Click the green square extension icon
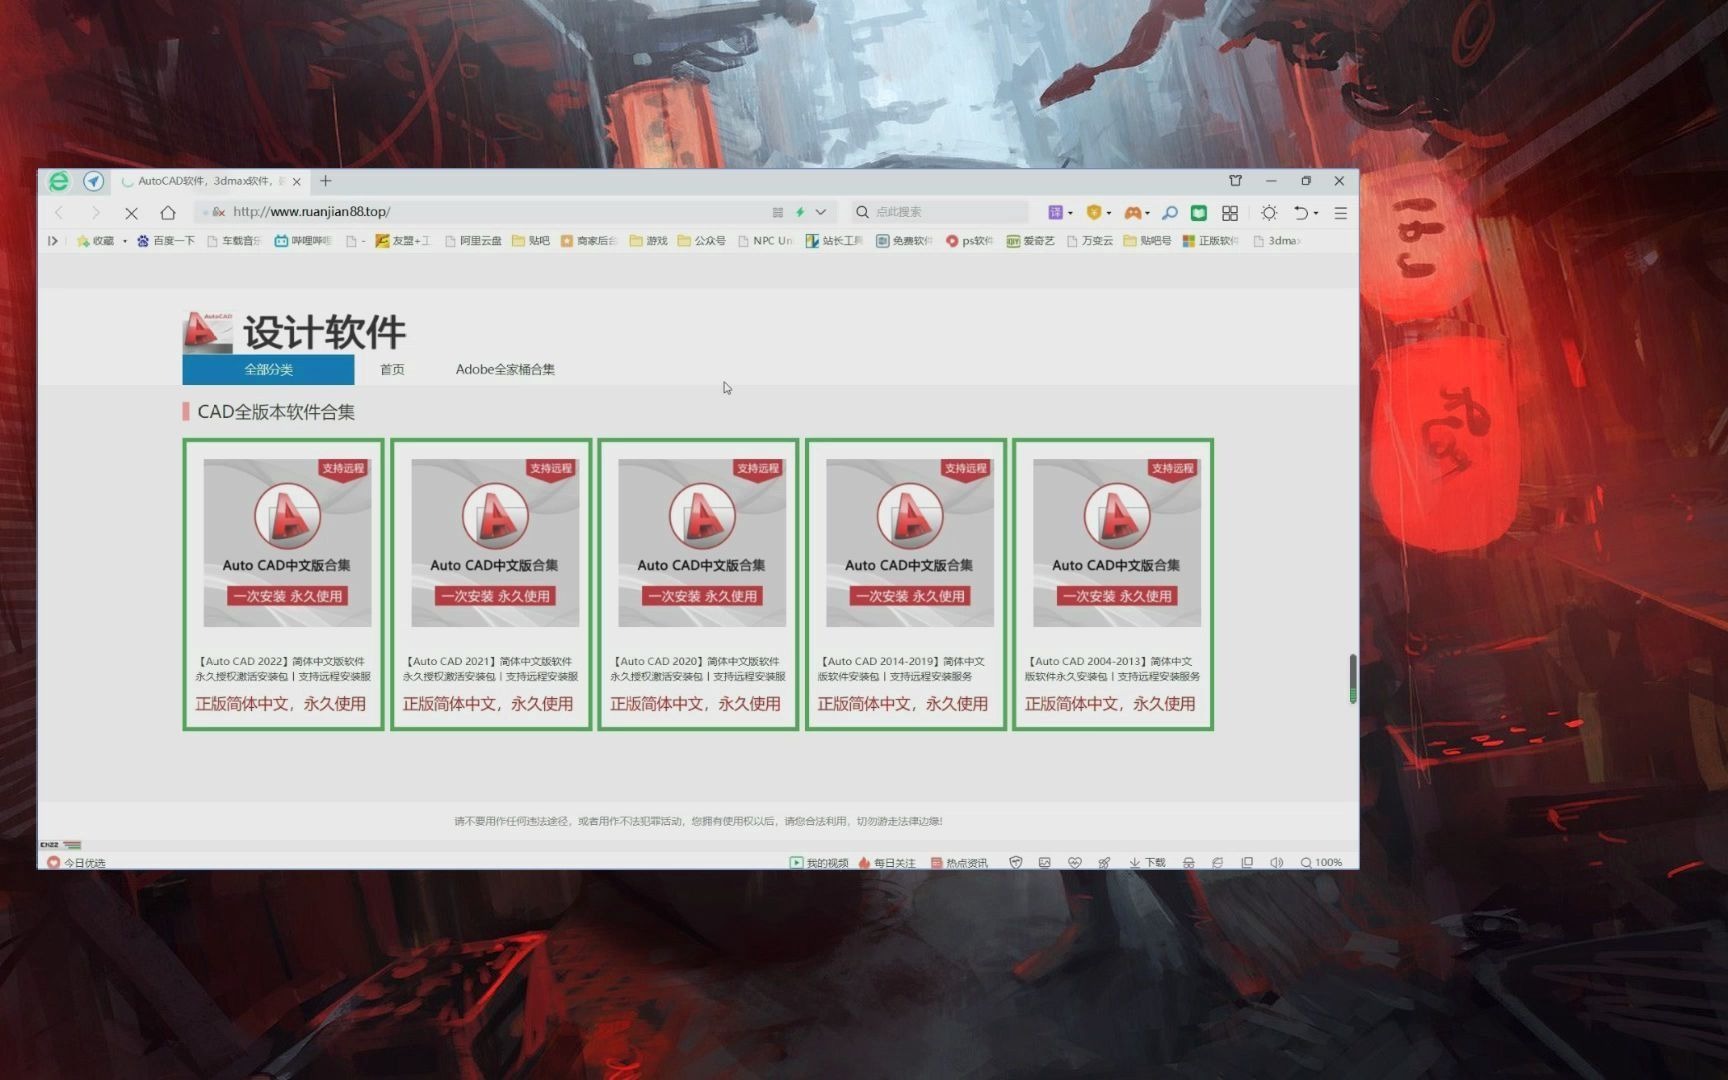This screenshot has height=1080, width=1728. point(1199,212)
